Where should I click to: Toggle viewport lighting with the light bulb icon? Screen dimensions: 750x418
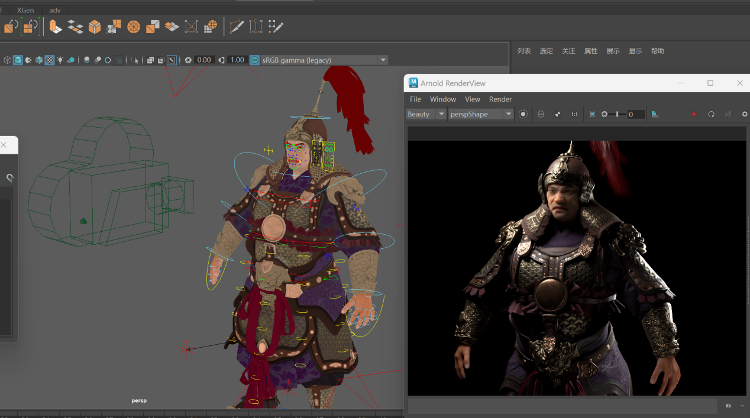(62, 60)
